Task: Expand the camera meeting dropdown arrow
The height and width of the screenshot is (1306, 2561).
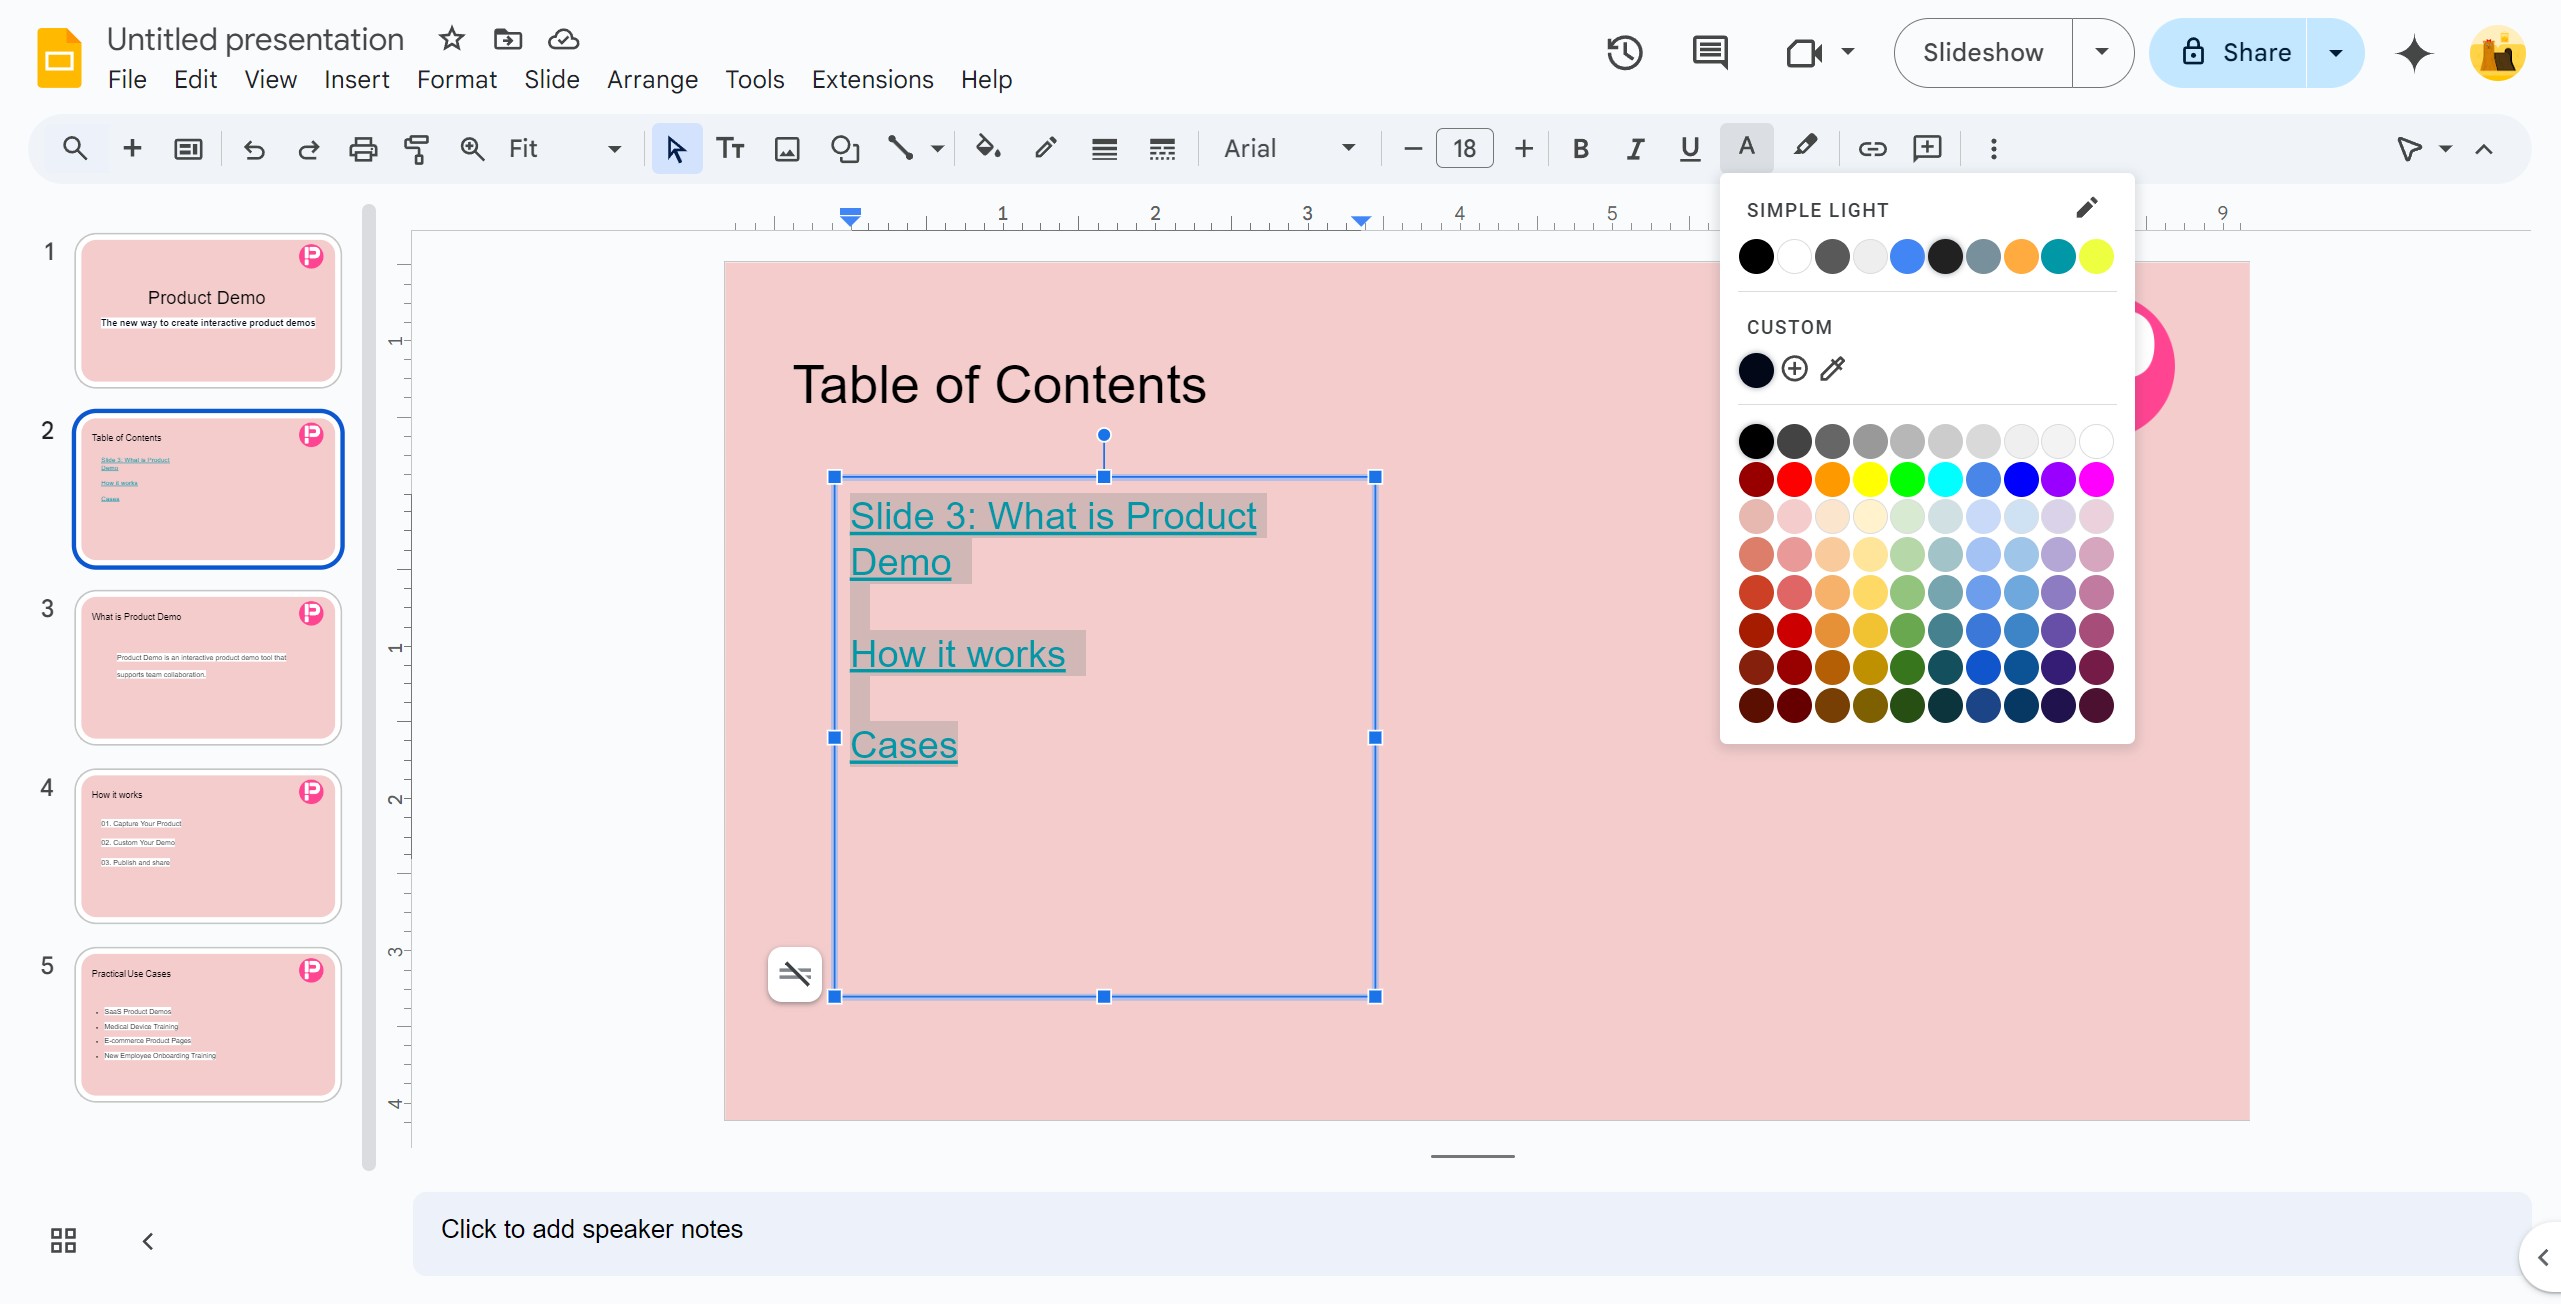Action: click(1848, 52)
